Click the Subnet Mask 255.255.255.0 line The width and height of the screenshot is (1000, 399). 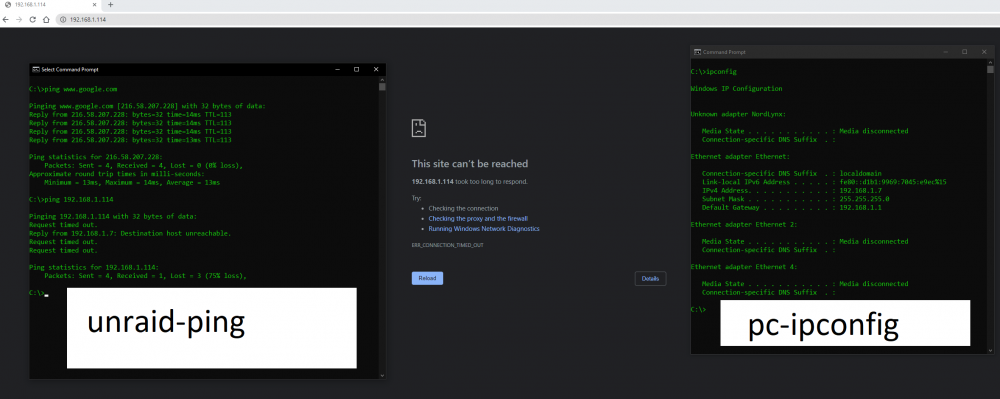pos(795,199)
